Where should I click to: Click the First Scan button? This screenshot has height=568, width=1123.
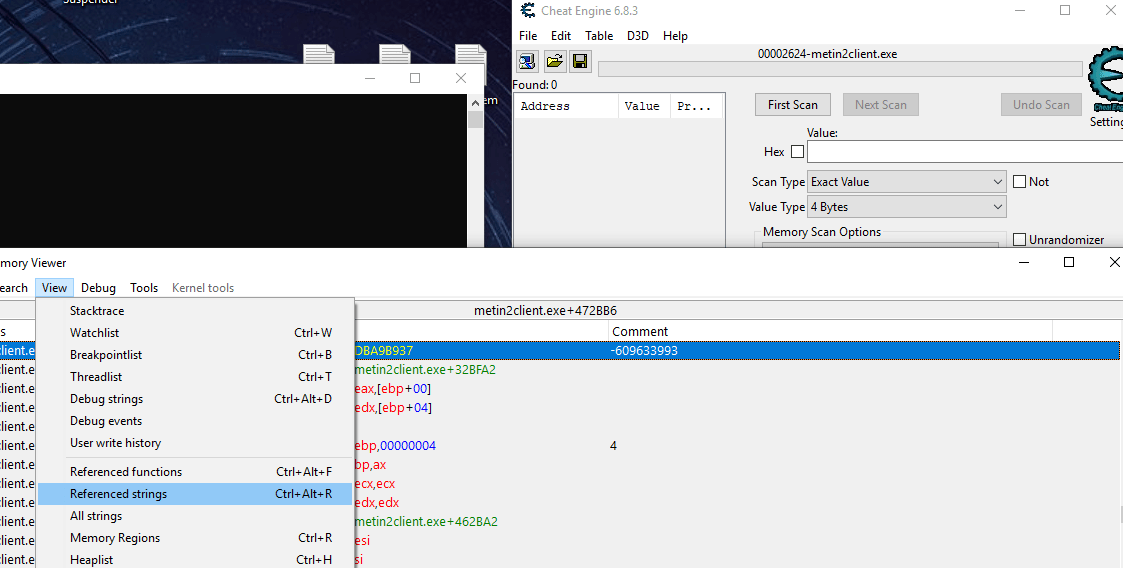[x=792, y=105]
